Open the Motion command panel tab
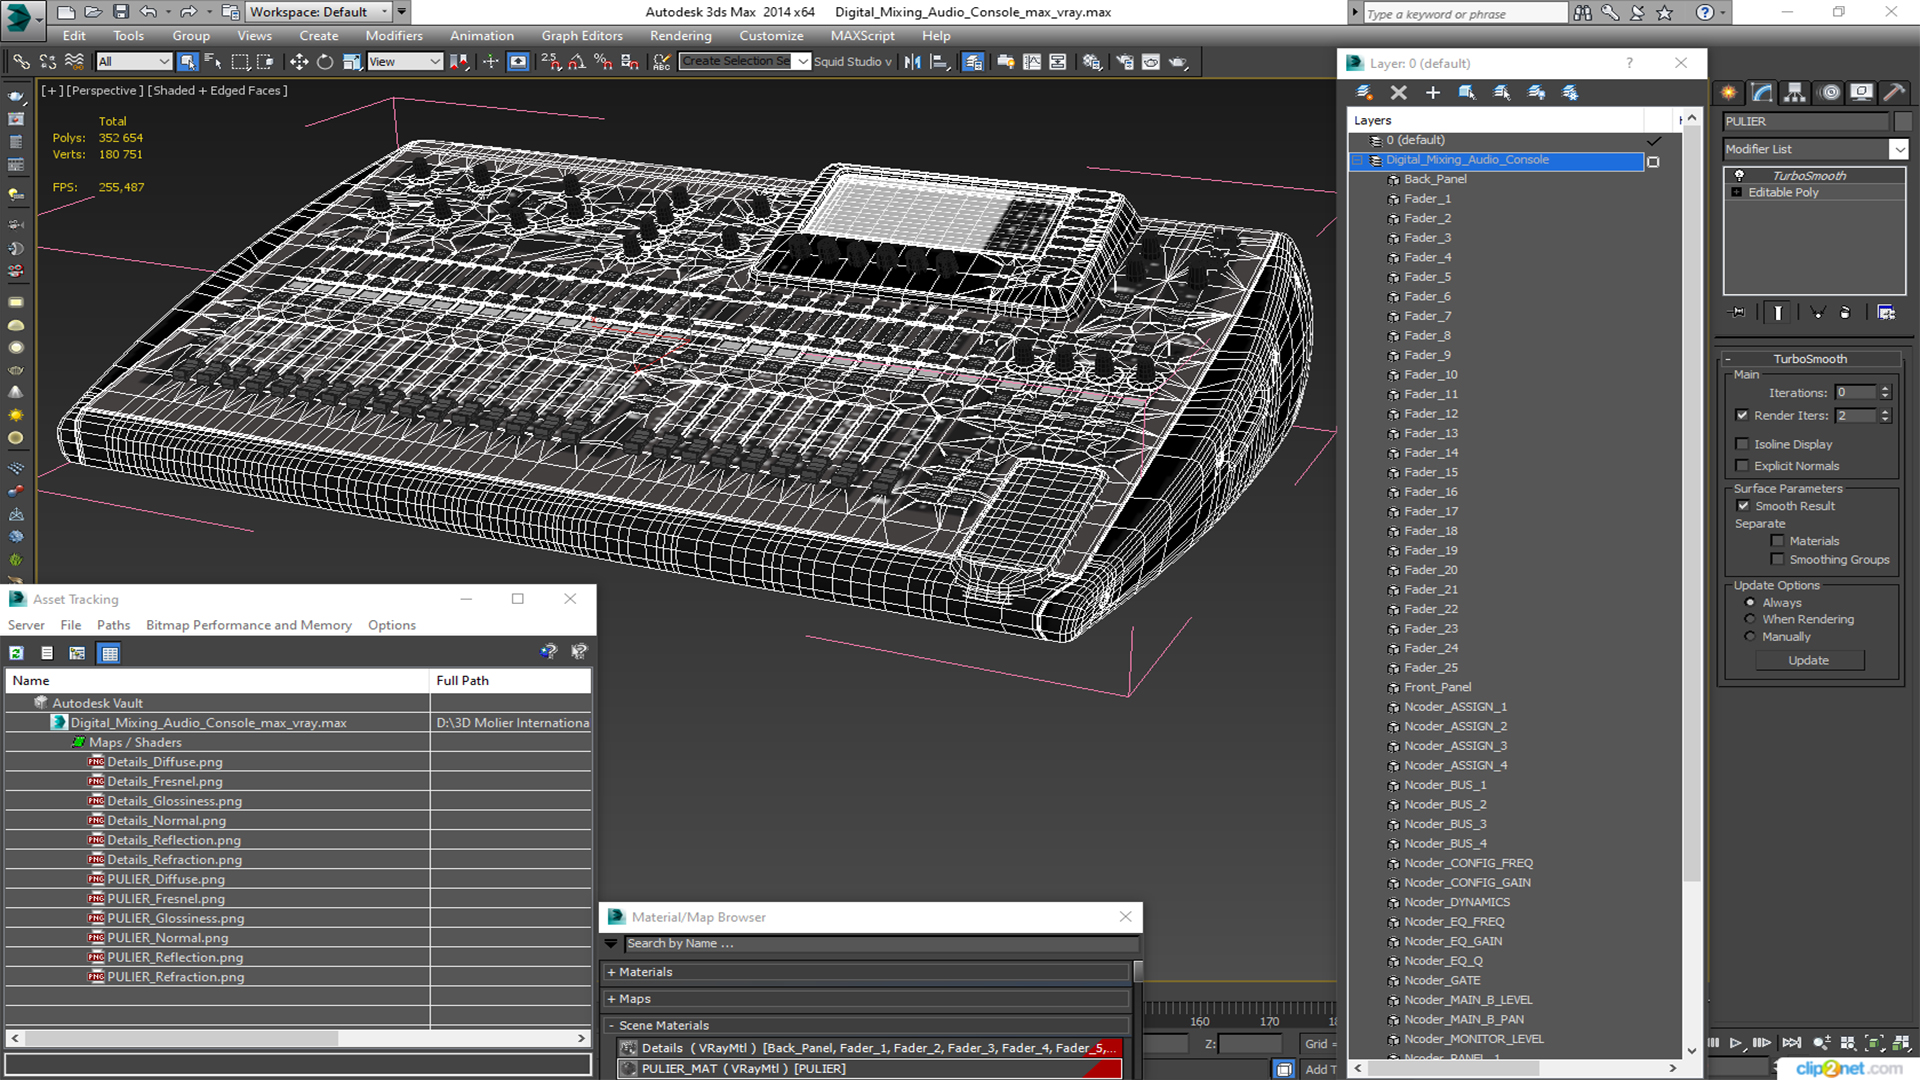This screenshot has width=1920, height=1080. (x=1829, y=92)
